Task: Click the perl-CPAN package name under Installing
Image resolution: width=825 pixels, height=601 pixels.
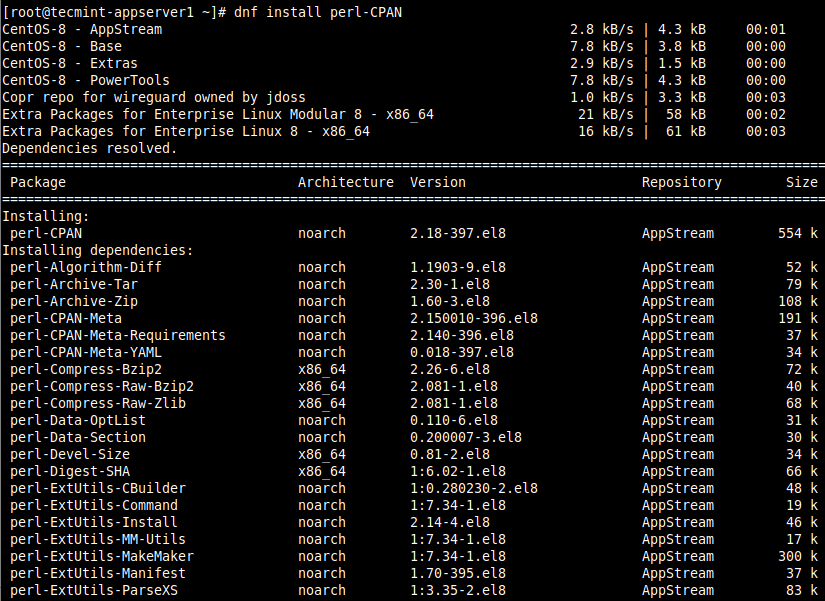Action: coord(46,233)
